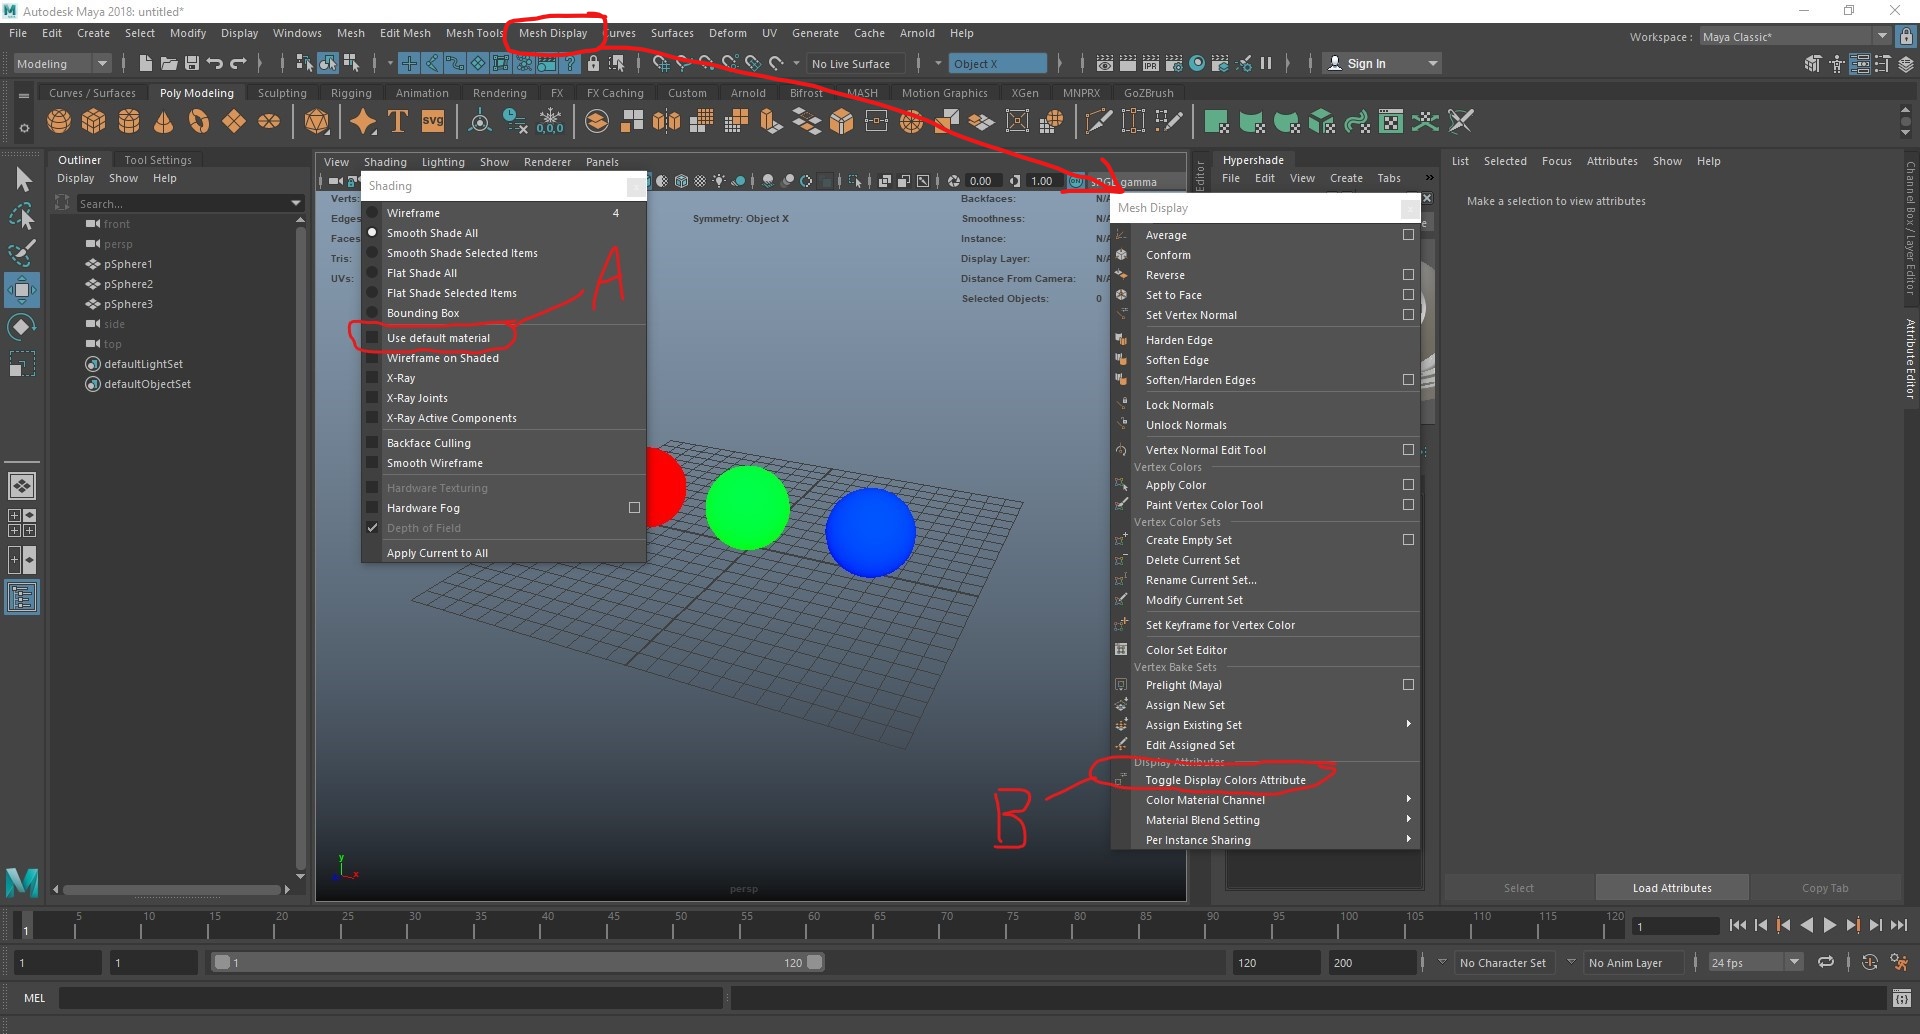Play the animation forward
The image size is (1920, 1034).
click(x=1829, y=926)
